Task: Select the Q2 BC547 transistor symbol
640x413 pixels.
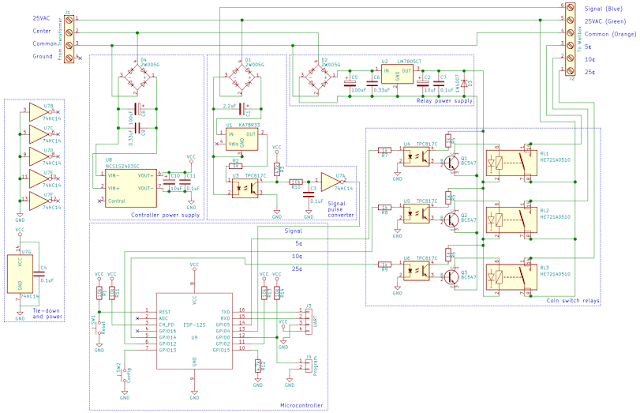Action: [x=451, y=220]
